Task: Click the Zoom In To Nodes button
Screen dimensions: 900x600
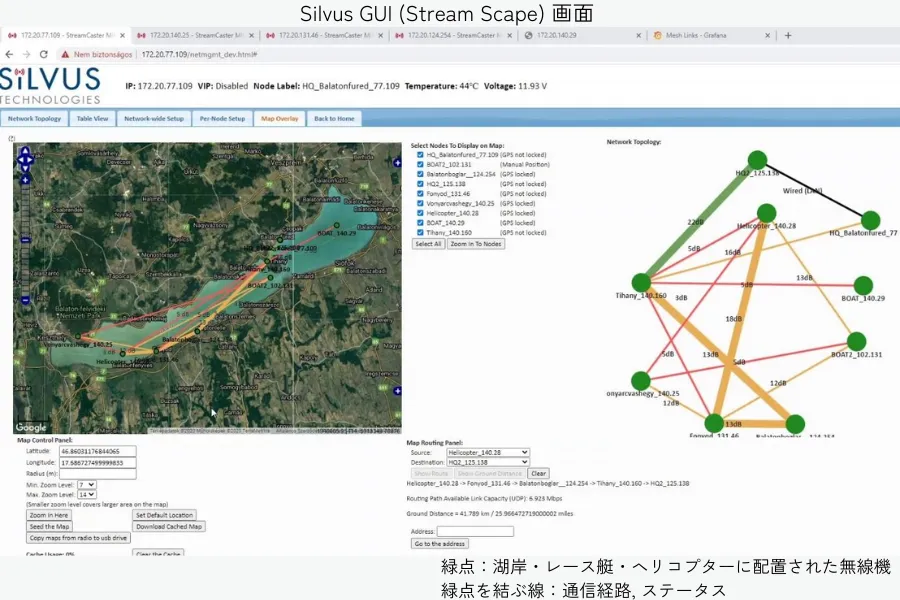Action: [x=476, y=244]
